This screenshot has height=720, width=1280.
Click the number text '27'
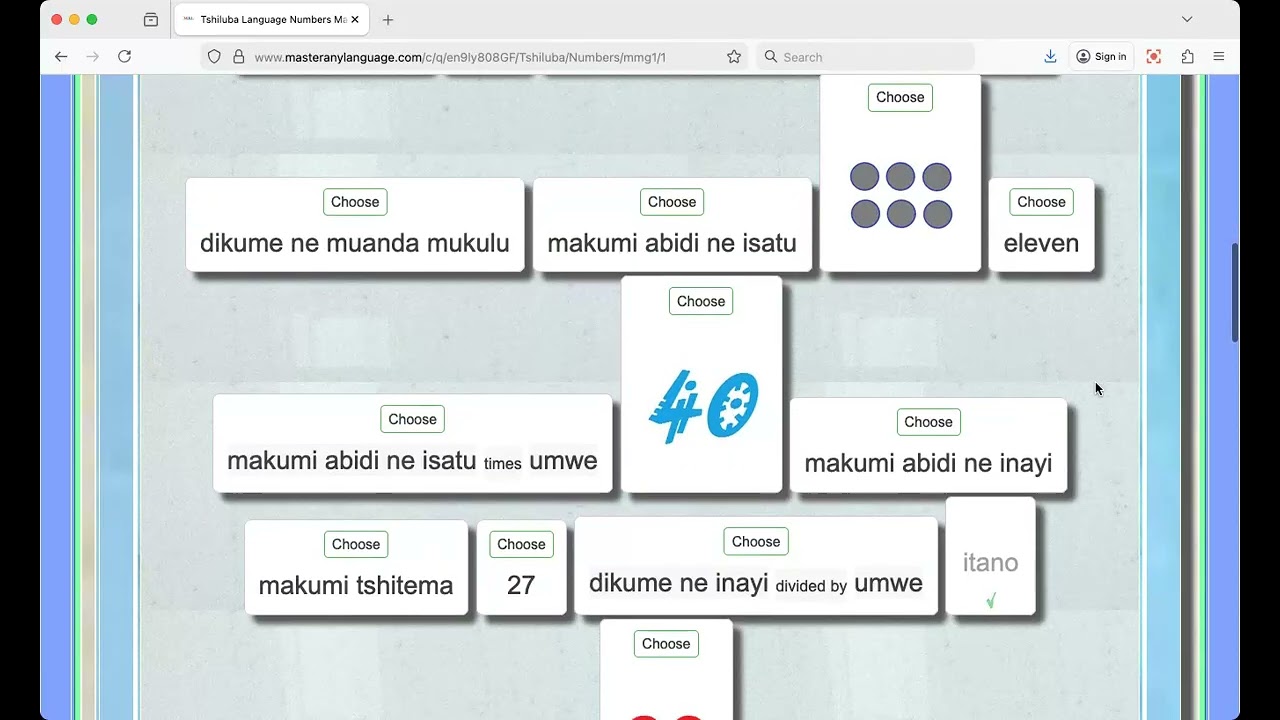point(521,585)
